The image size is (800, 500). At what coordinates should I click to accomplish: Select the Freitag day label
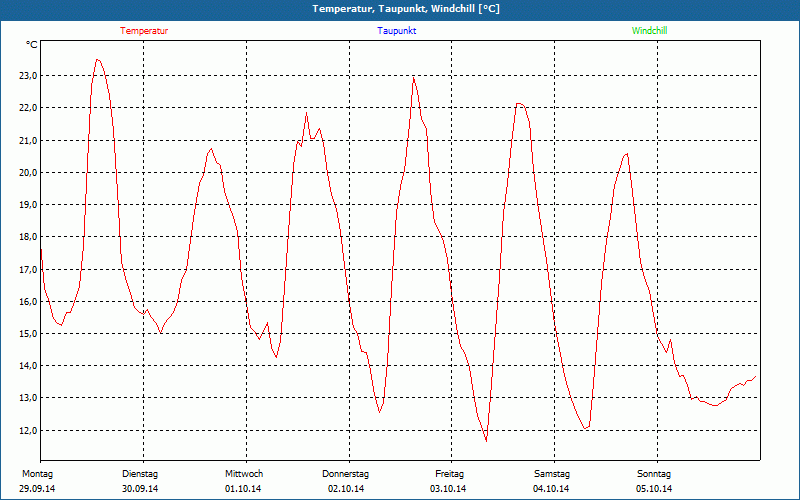pos(449,474)
